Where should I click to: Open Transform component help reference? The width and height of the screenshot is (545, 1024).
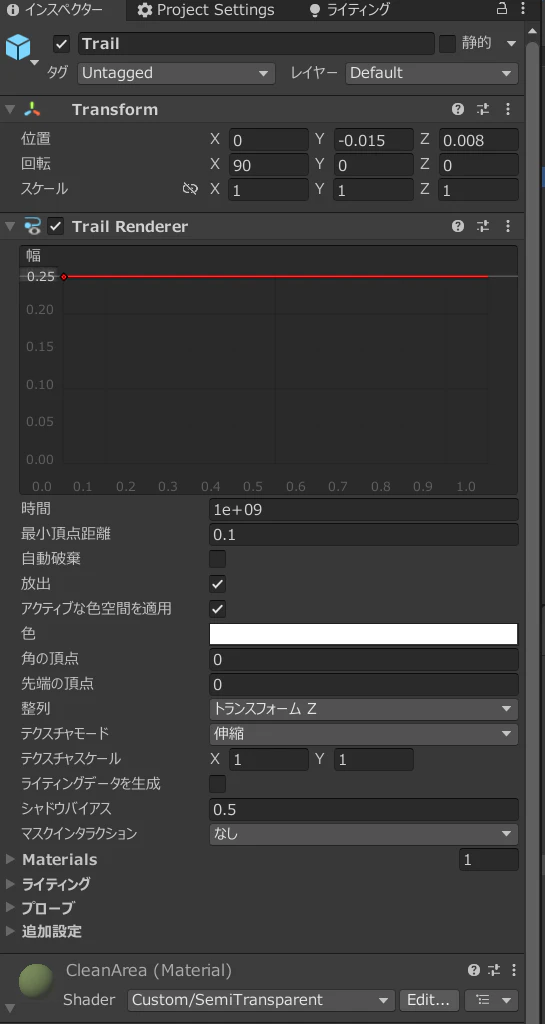tap(458, 109)
